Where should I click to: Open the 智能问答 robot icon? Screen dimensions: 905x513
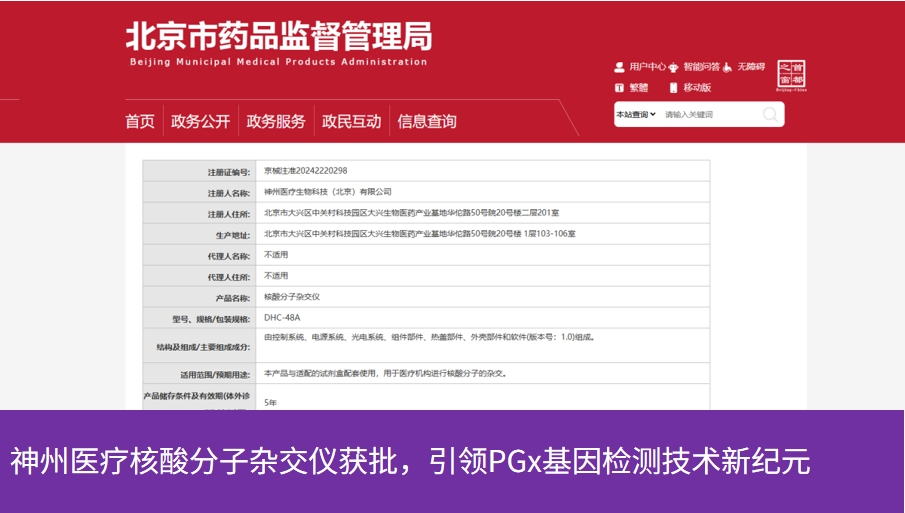673,67
